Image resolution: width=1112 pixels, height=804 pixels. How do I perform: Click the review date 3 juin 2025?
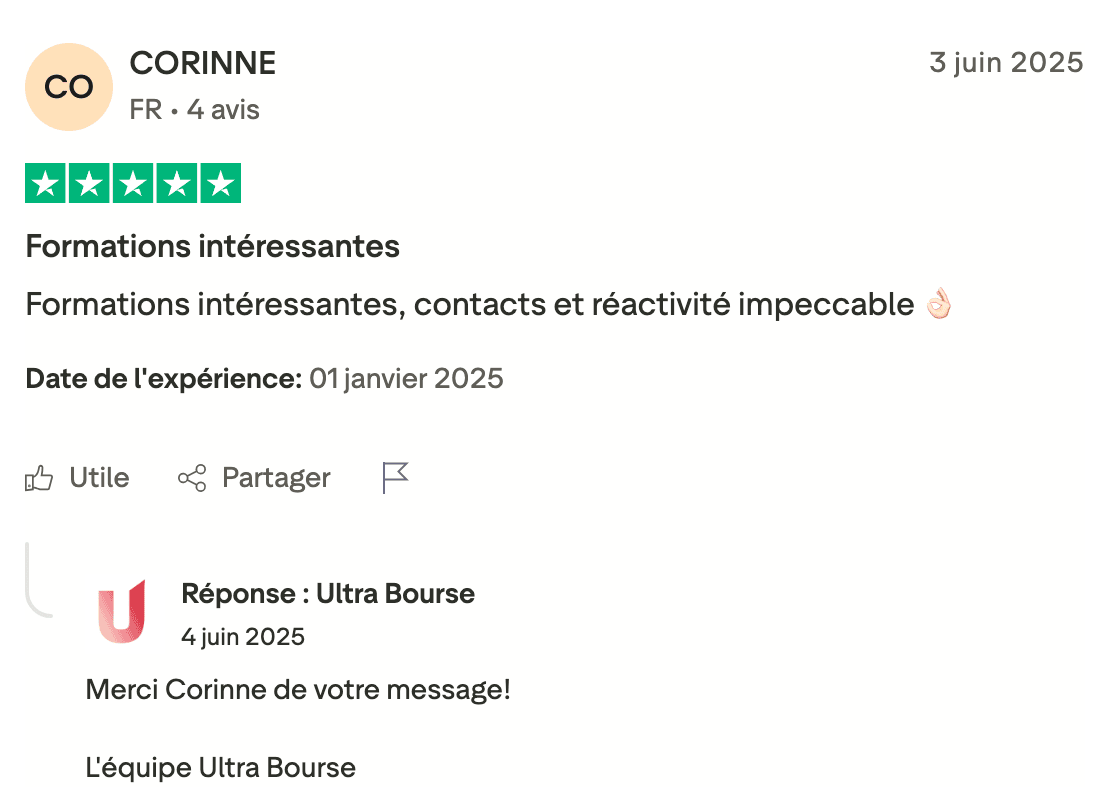[x=1006, y=63]
